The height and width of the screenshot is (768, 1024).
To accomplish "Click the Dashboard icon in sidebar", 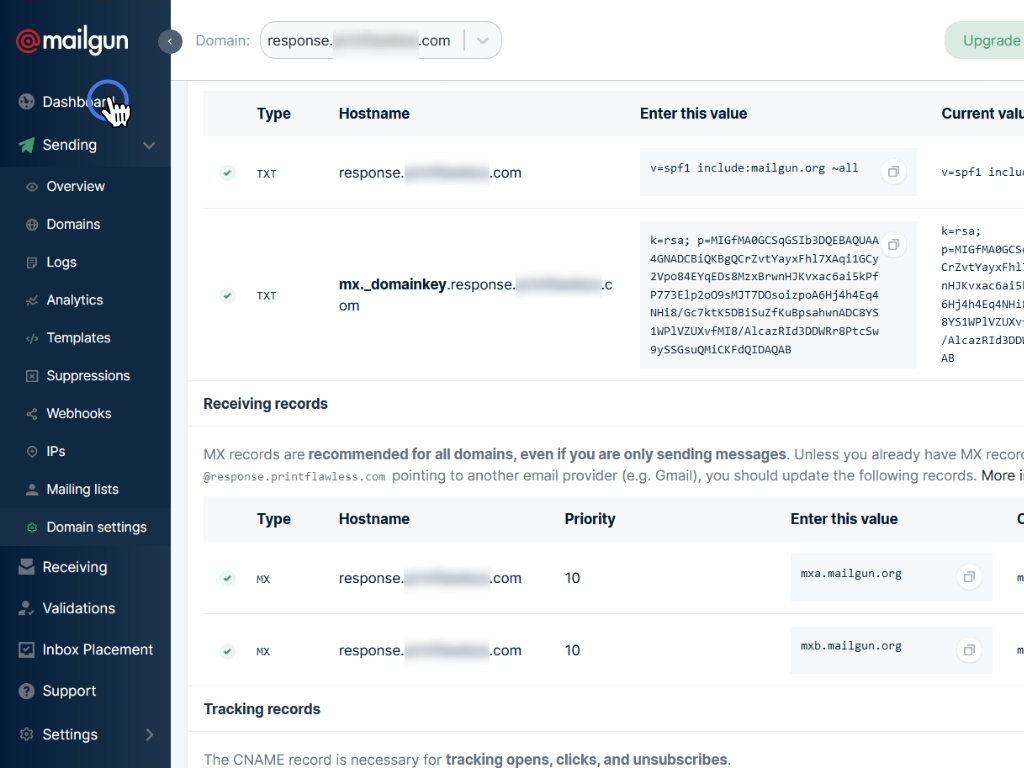I will 26,102.
